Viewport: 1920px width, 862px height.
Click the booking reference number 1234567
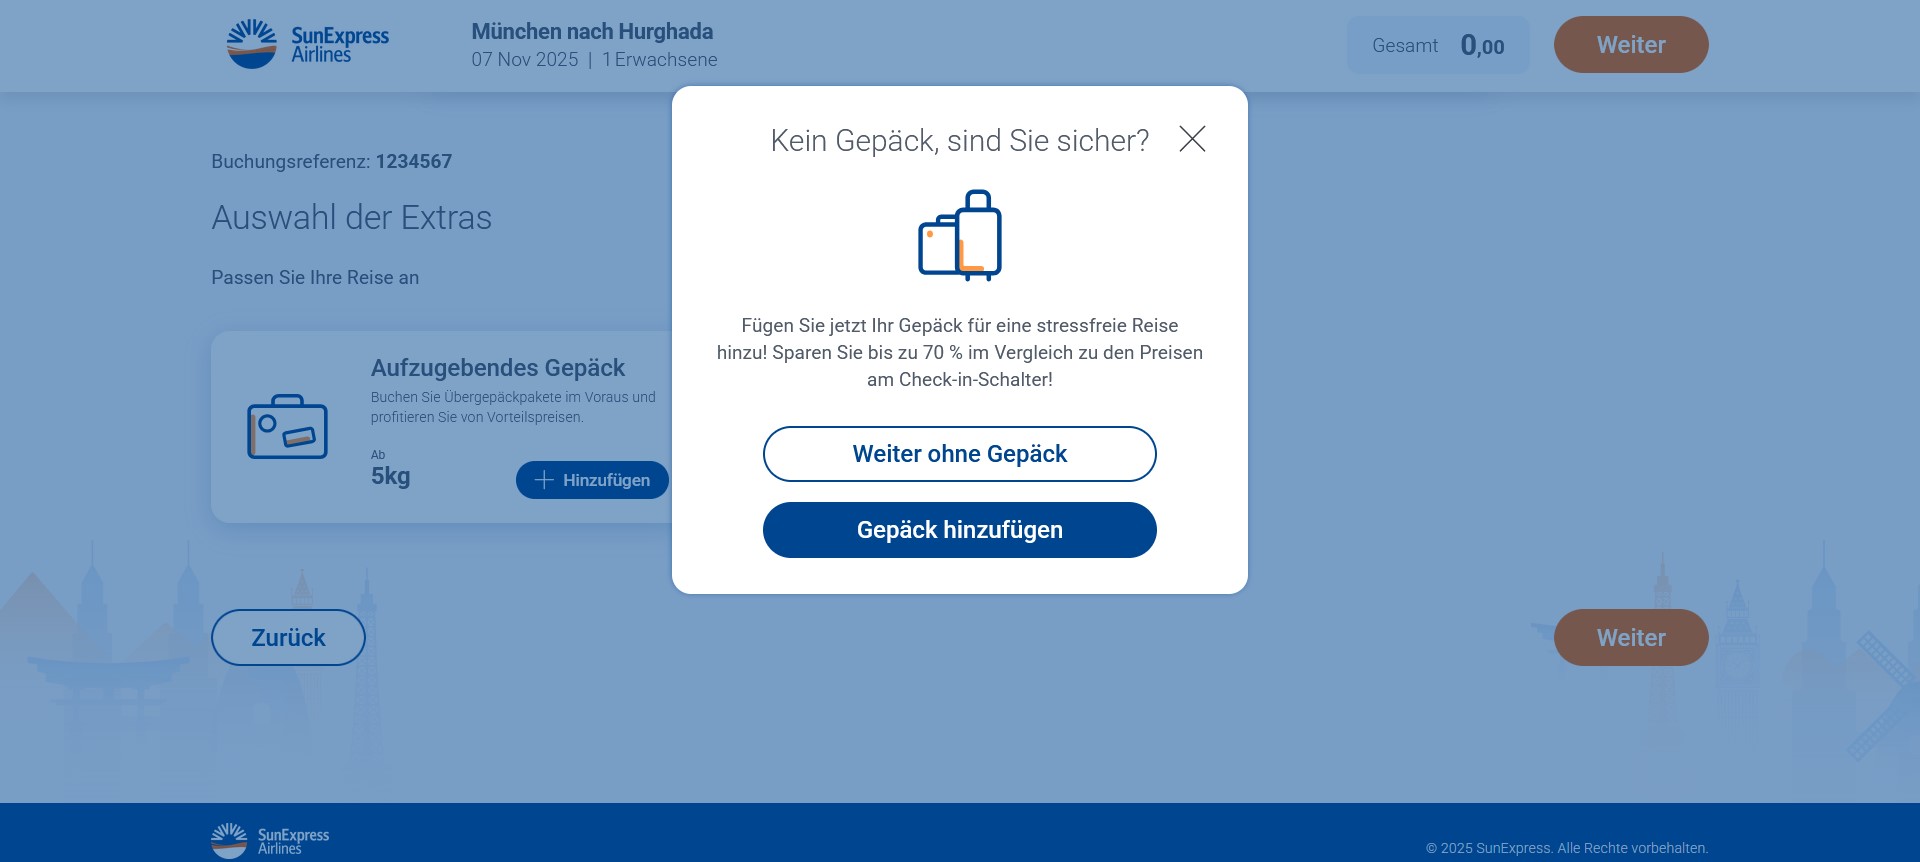[x=414, y=162]
